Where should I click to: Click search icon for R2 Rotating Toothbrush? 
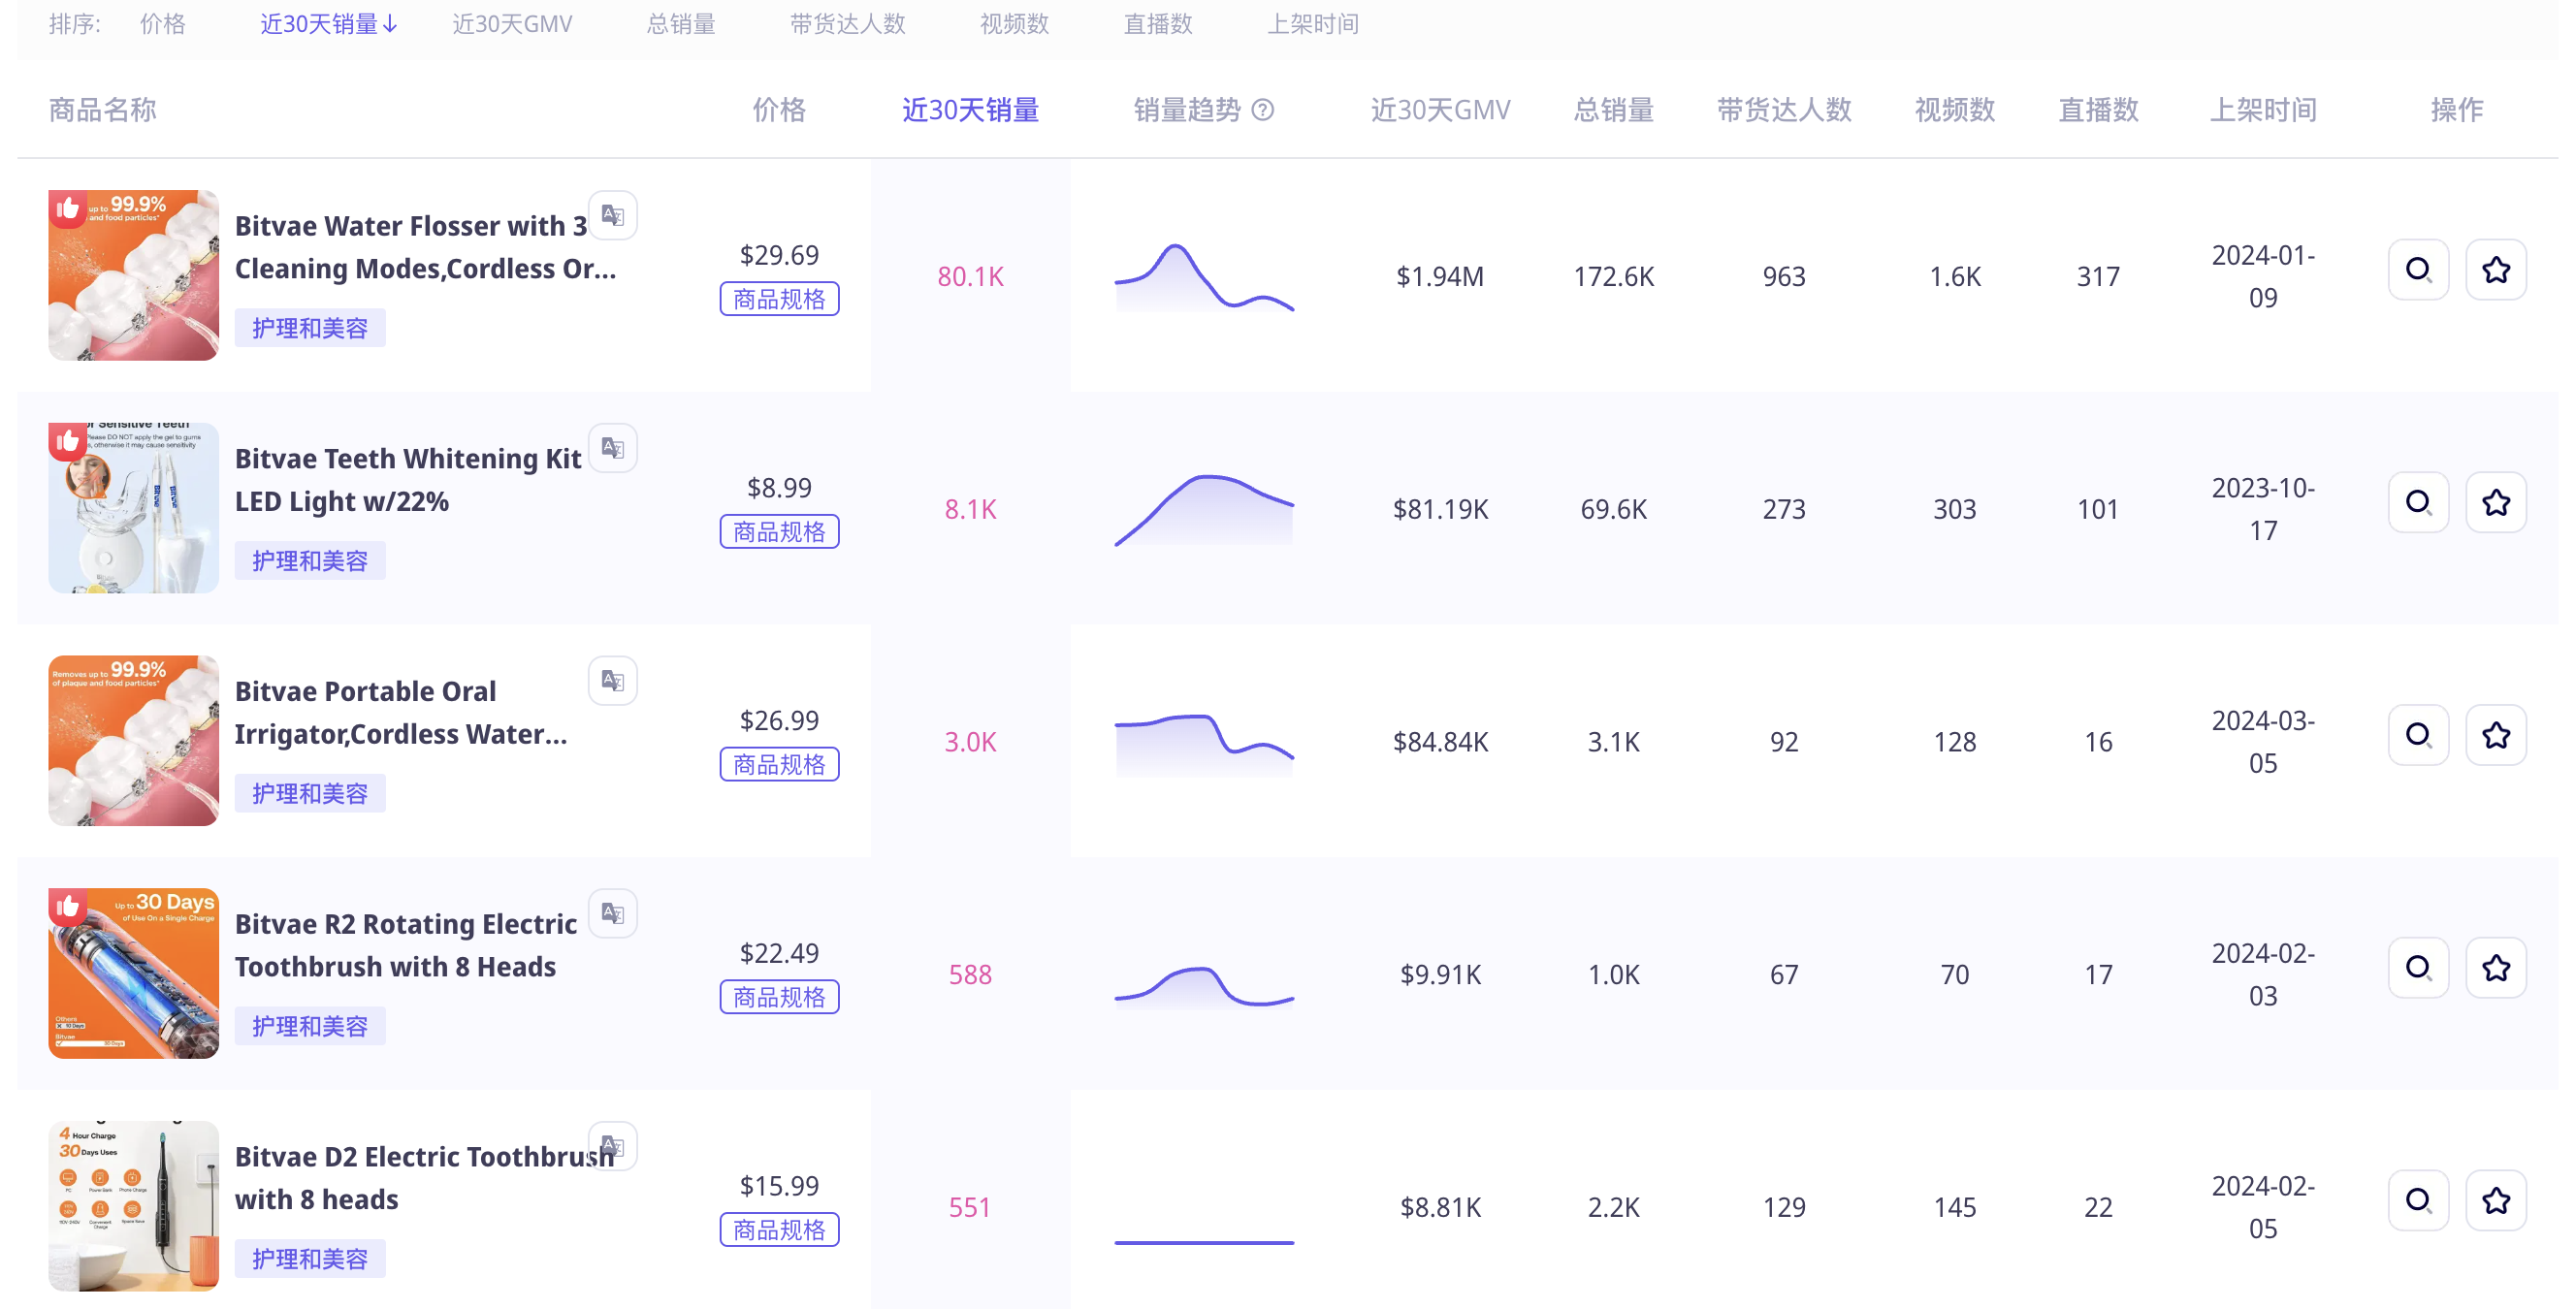click(2417, 968)
